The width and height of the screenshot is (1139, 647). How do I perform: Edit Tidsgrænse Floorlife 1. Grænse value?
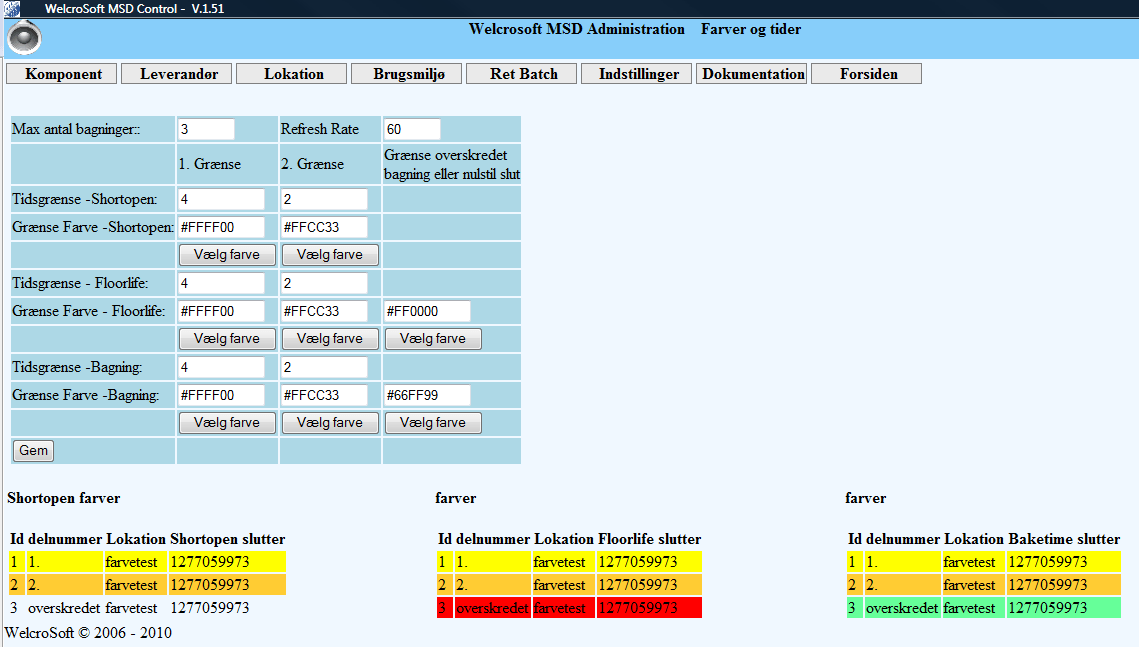pyautogui.click(x=222, y=283)
